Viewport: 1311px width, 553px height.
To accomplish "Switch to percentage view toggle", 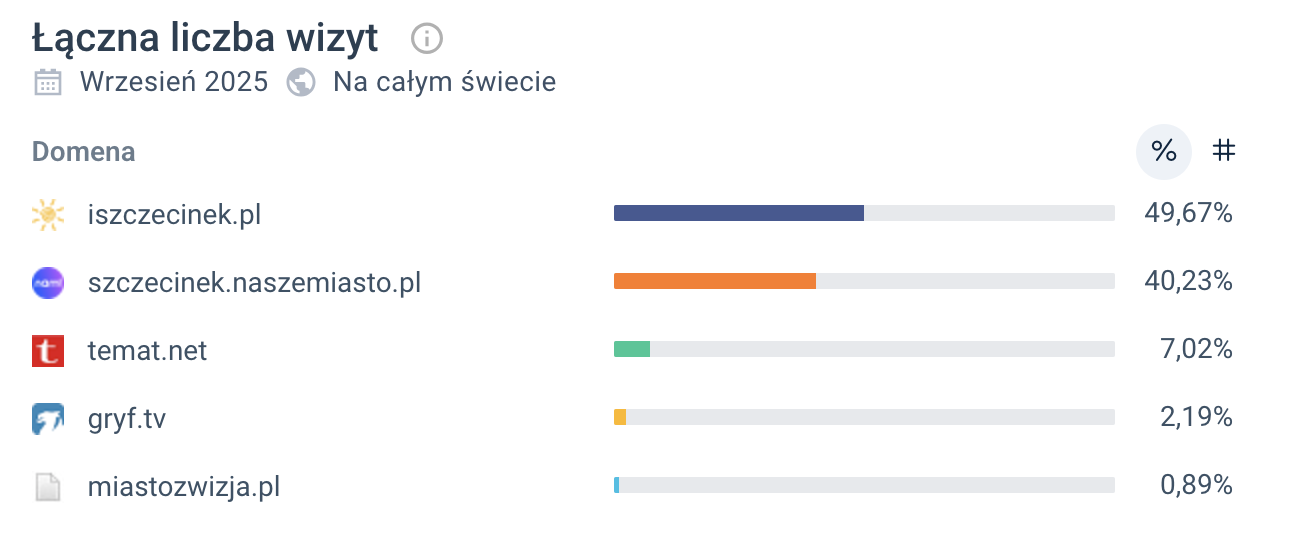I will (x=1164, y=152).
